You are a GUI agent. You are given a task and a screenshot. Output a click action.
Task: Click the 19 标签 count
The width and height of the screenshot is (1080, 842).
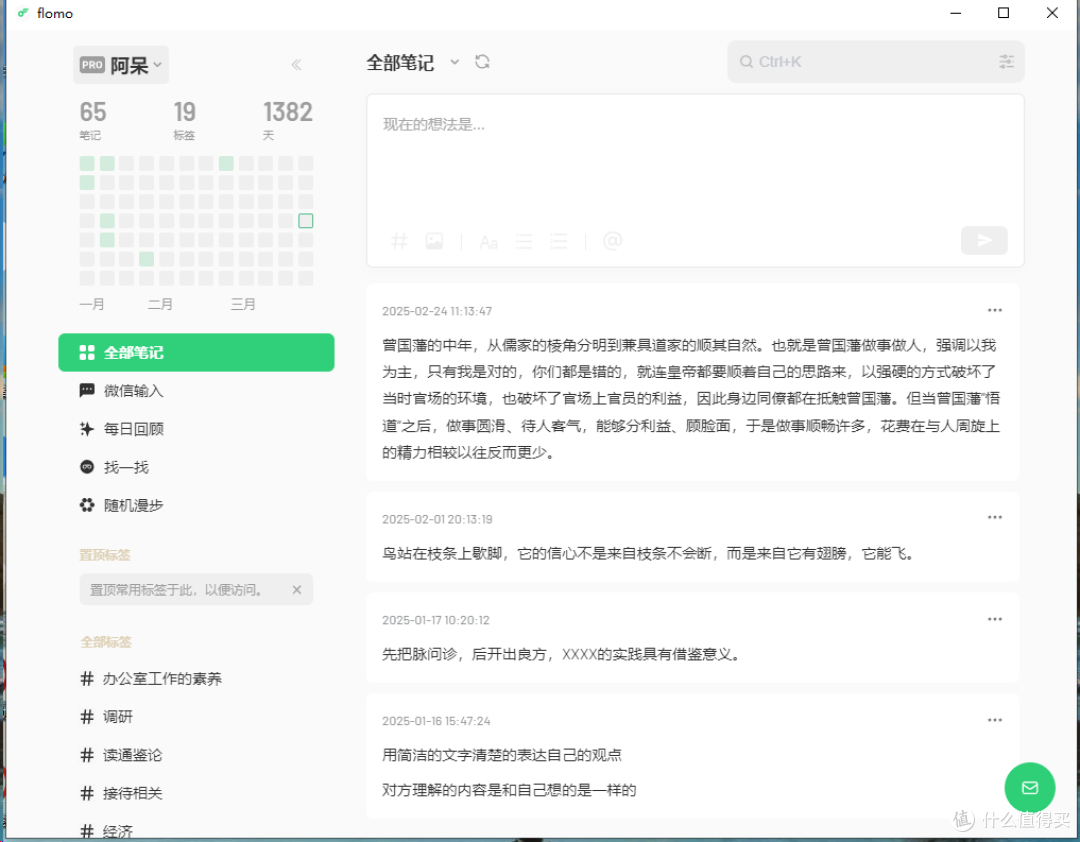click(x=185, y=120)
